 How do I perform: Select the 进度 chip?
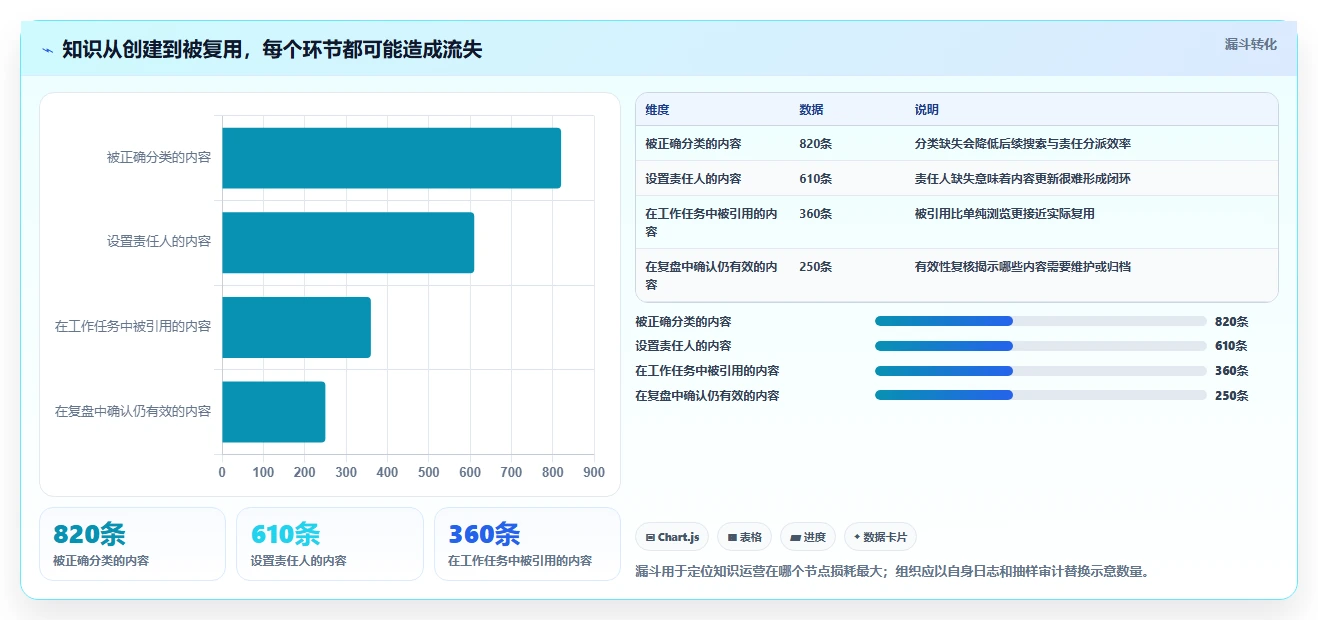coord(808,537)
